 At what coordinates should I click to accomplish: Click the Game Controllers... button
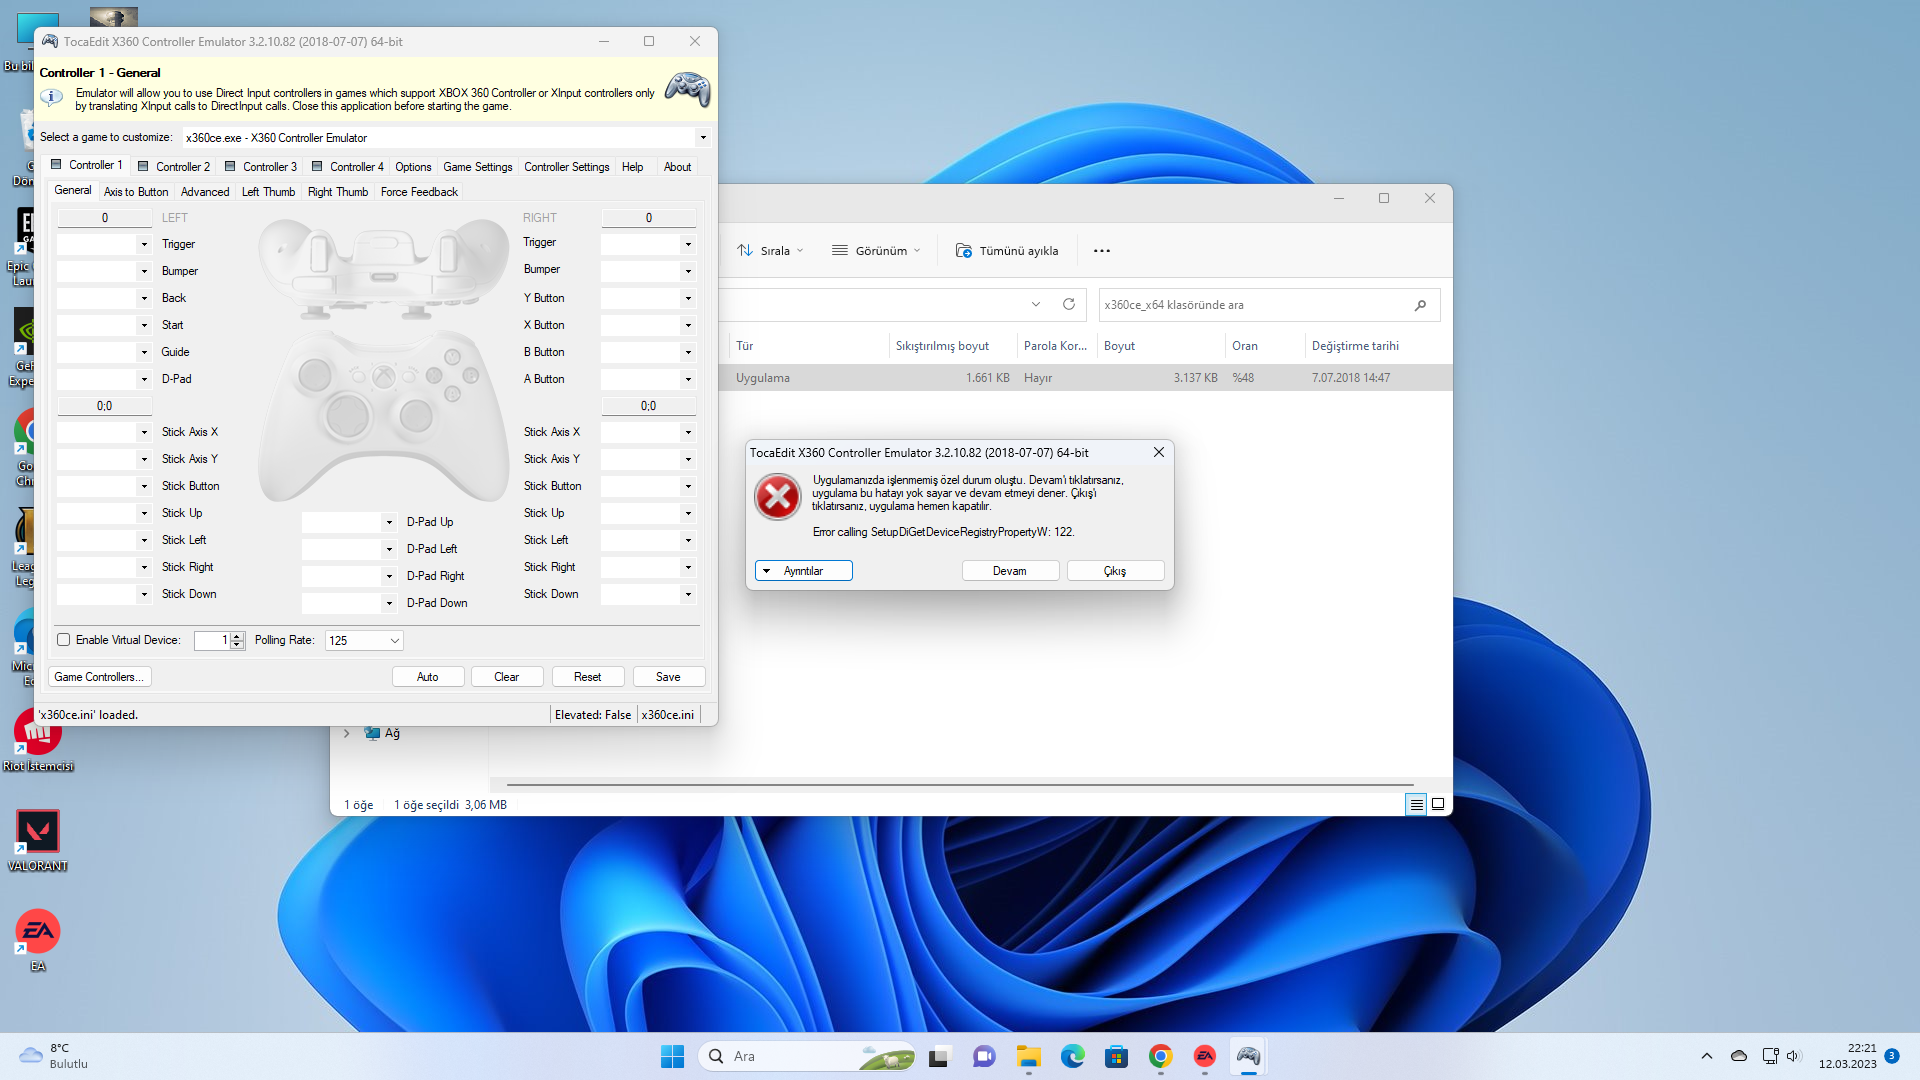99,677
